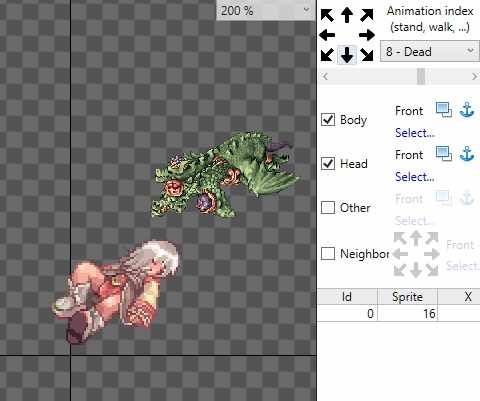This screenshot has height=401, width=480.
Task: Click the frame scrollbar right arrow
Action: [474, 77]
